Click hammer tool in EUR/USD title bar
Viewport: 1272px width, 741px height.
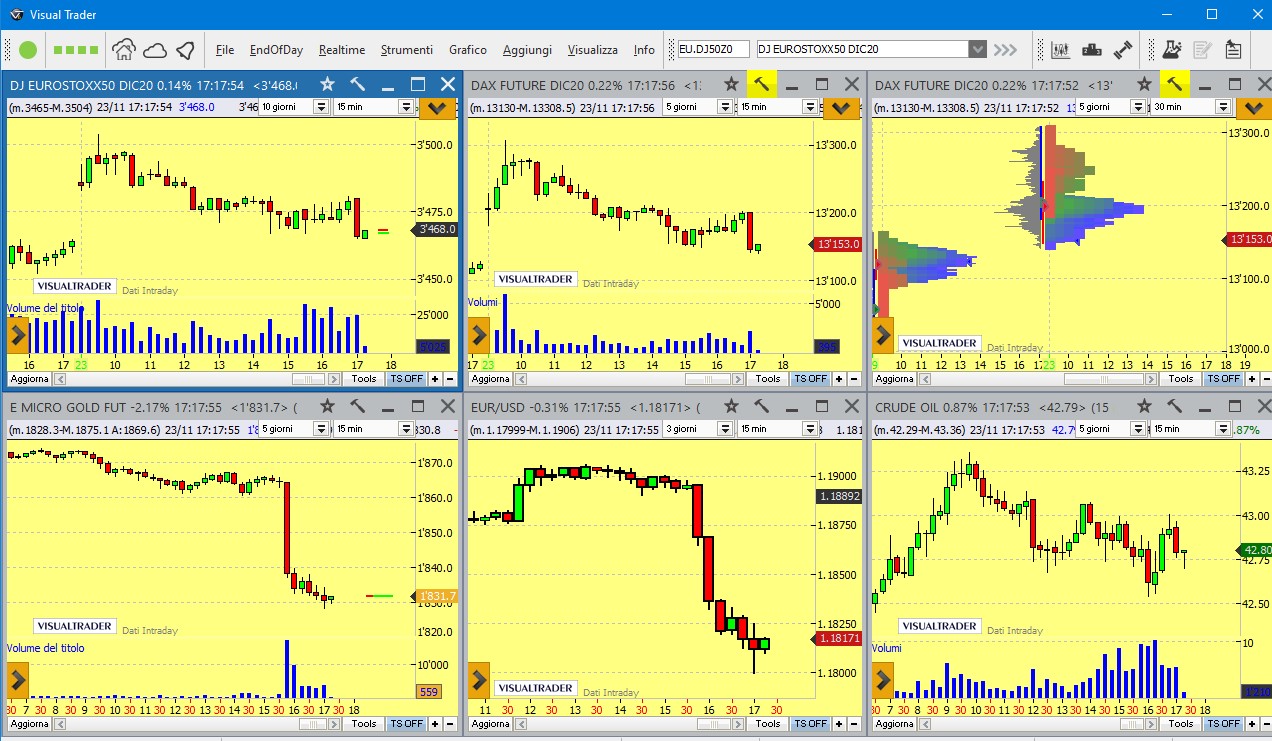tap(761, 407)
